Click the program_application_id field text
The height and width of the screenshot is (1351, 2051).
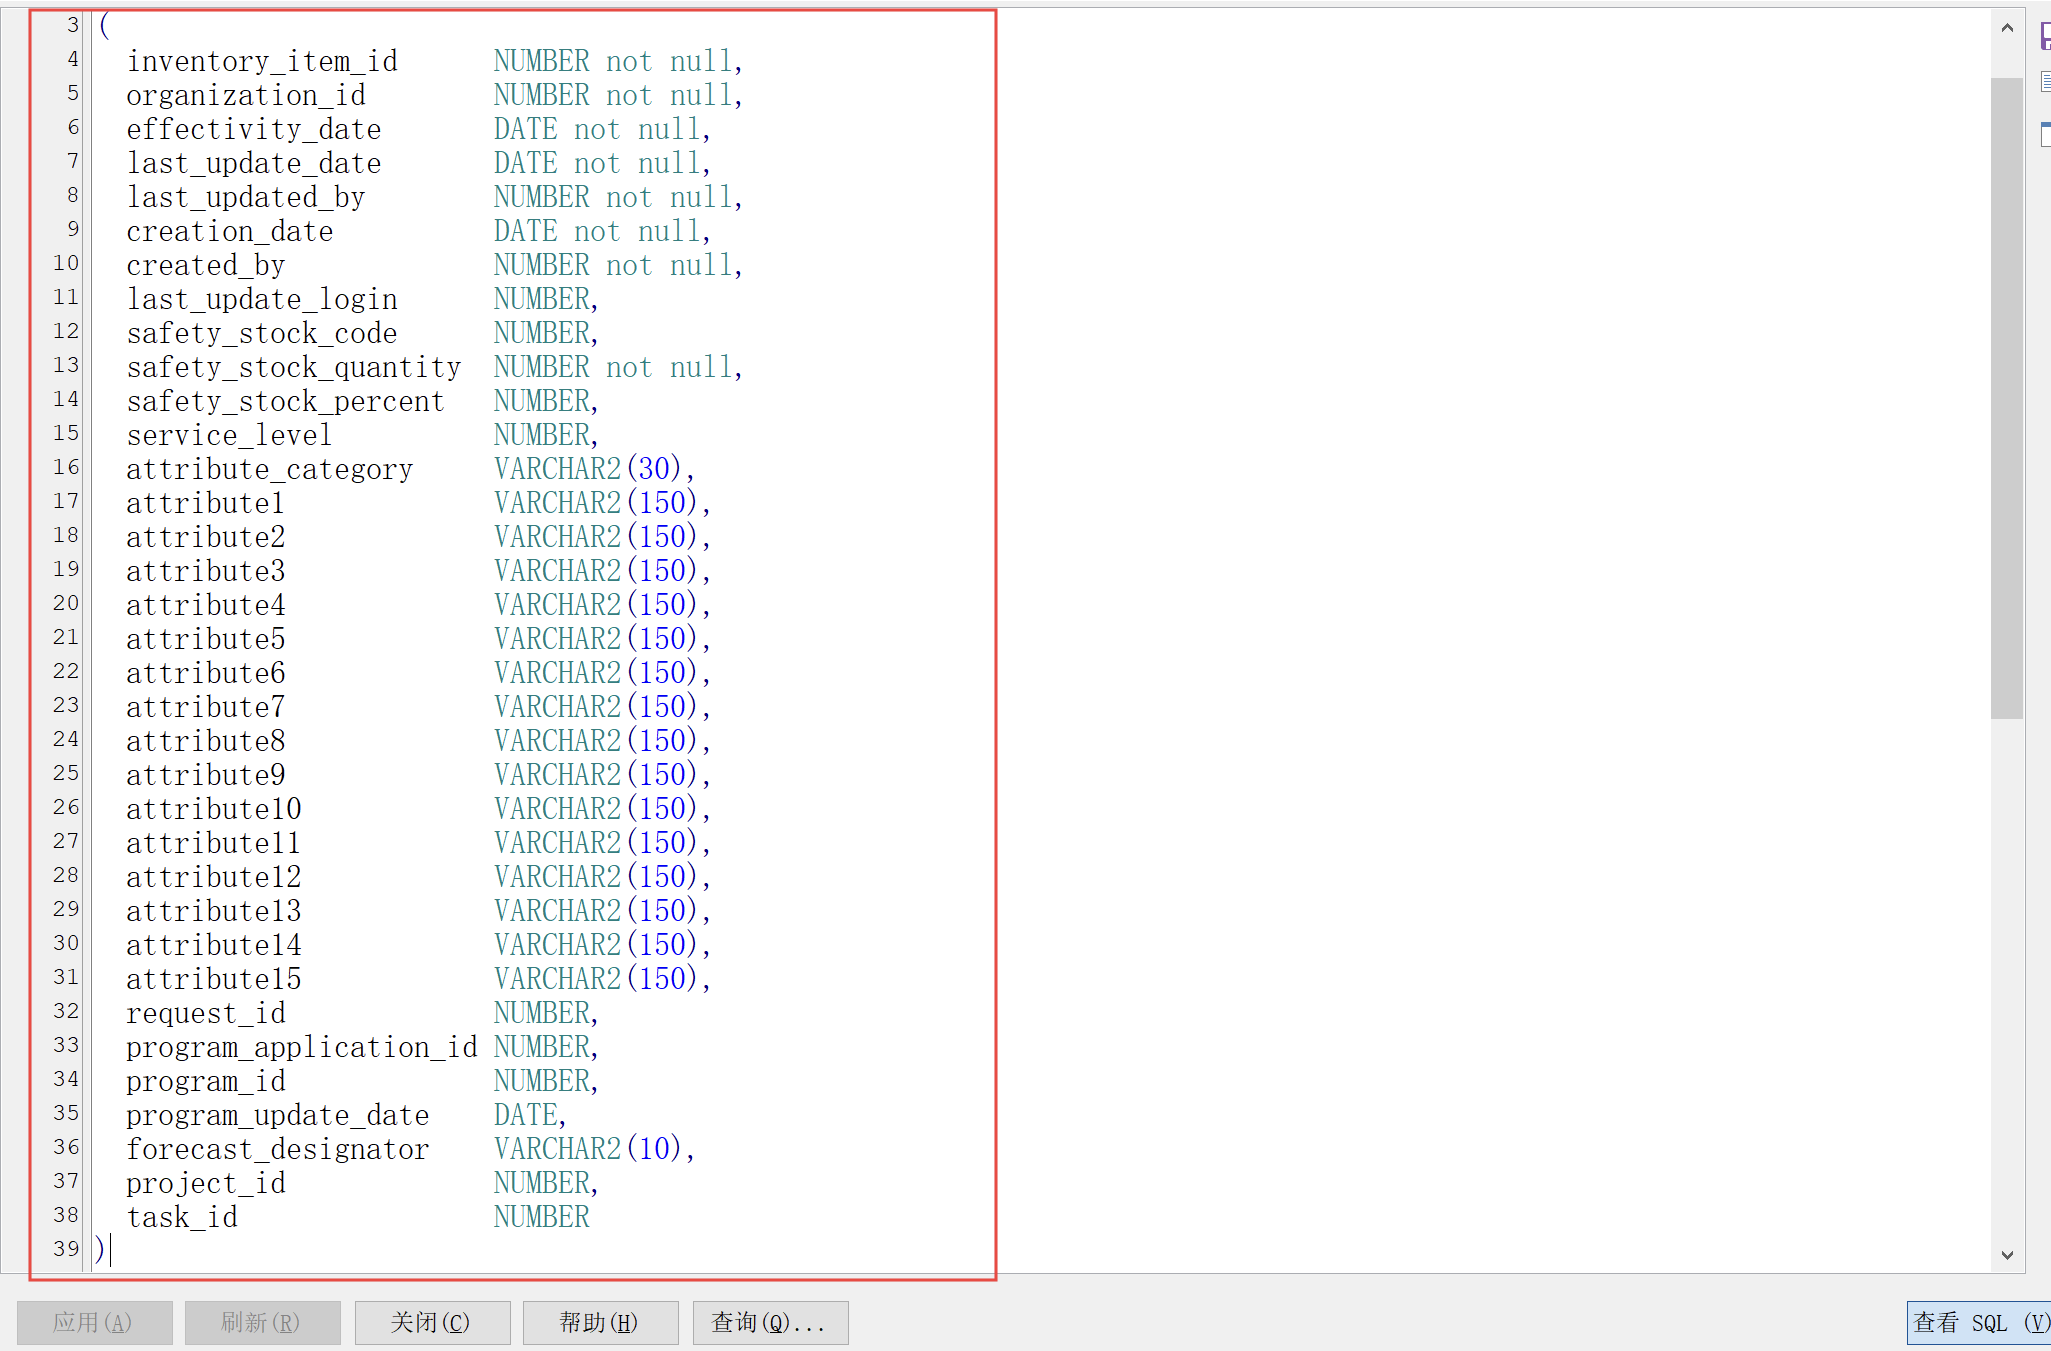(301, 1048)
